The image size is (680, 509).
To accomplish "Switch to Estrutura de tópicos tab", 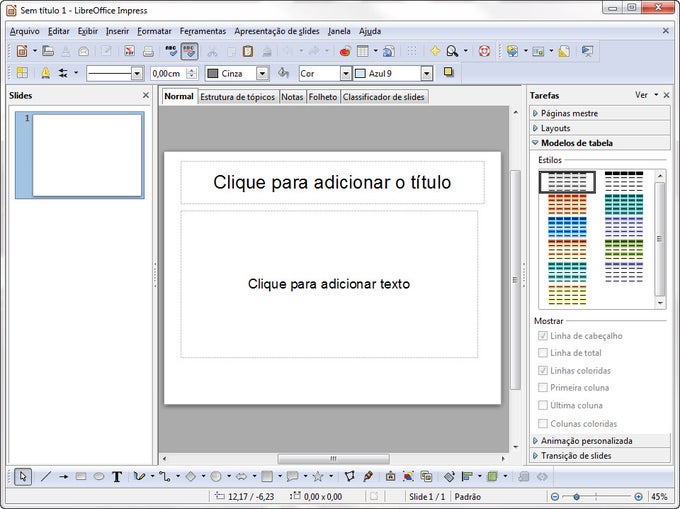I will [237, 97].
